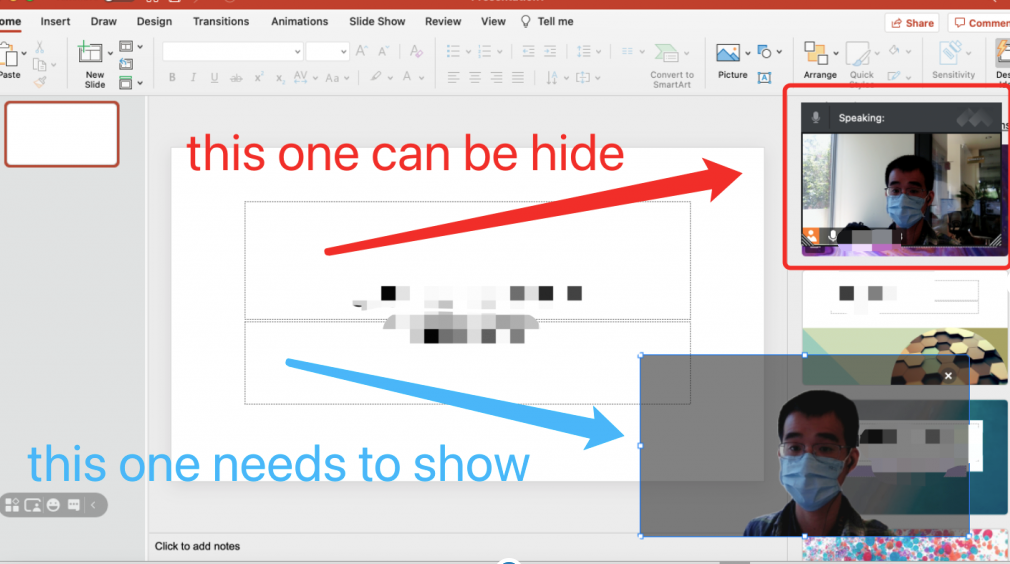The width and height of the screenshot is (1010, 564).
Task: Click the emoji reaction icon in floating toolbar
Action: [53, 506]
